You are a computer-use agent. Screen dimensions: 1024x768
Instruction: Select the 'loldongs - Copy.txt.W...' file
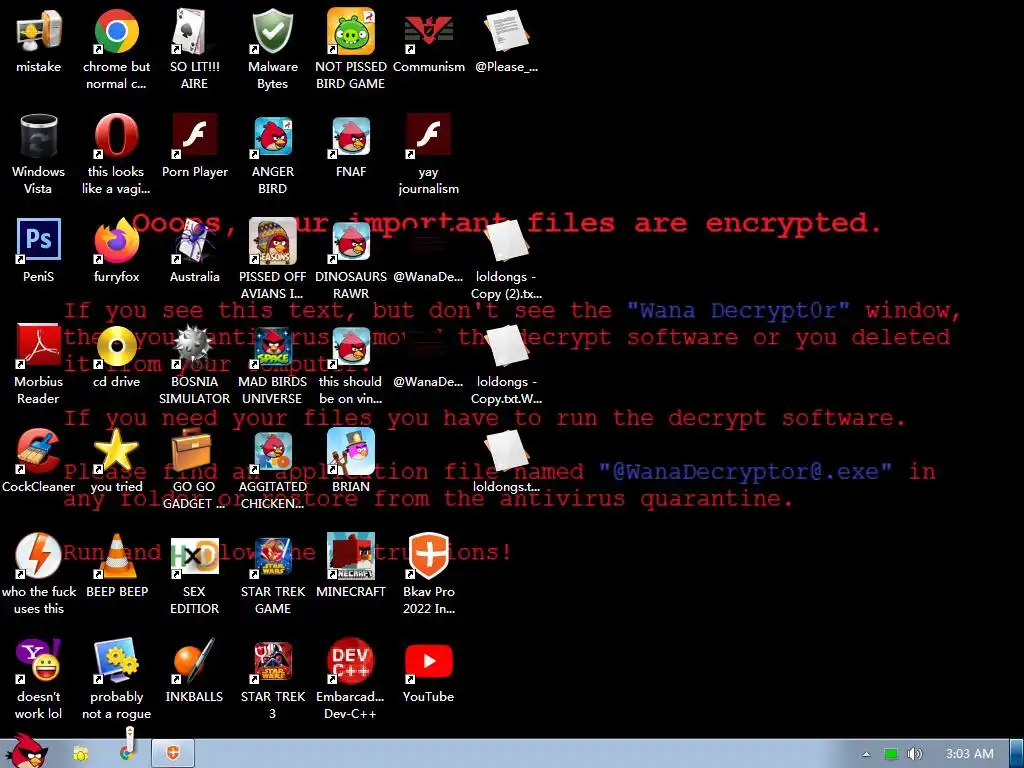507,347
